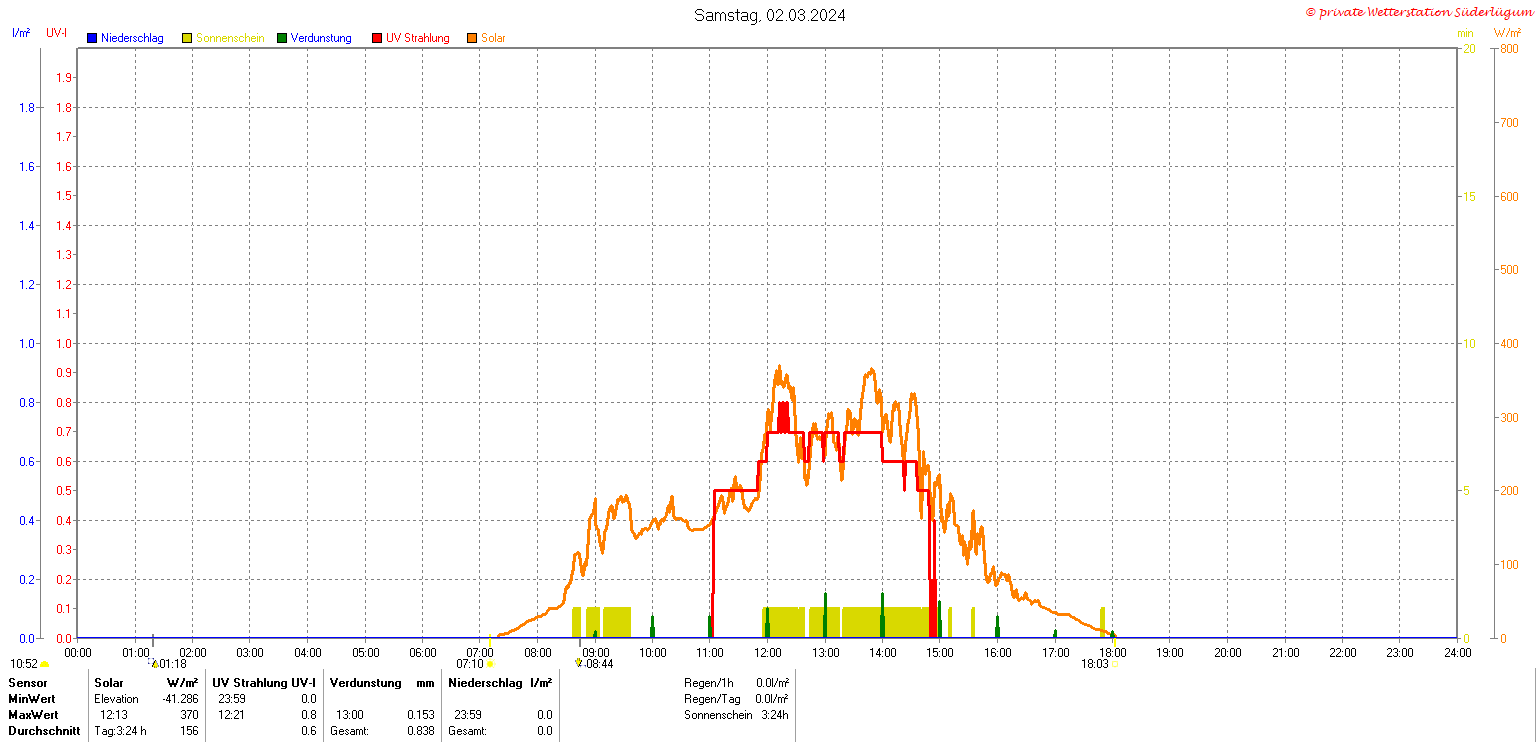Click the blue Niederschlag legend swatch
The image size is (1536, 742).
pos(92,38)
